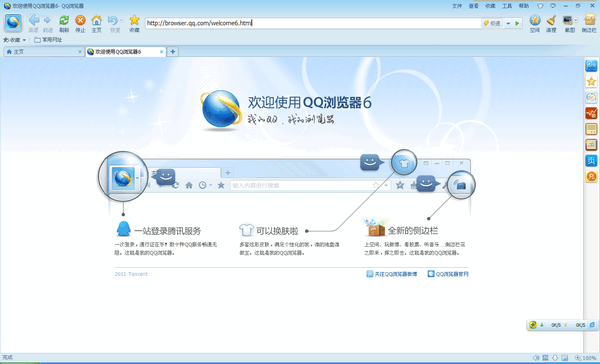Open a new tab with plus button
600x364 pixels.
[x=173, y=52]
